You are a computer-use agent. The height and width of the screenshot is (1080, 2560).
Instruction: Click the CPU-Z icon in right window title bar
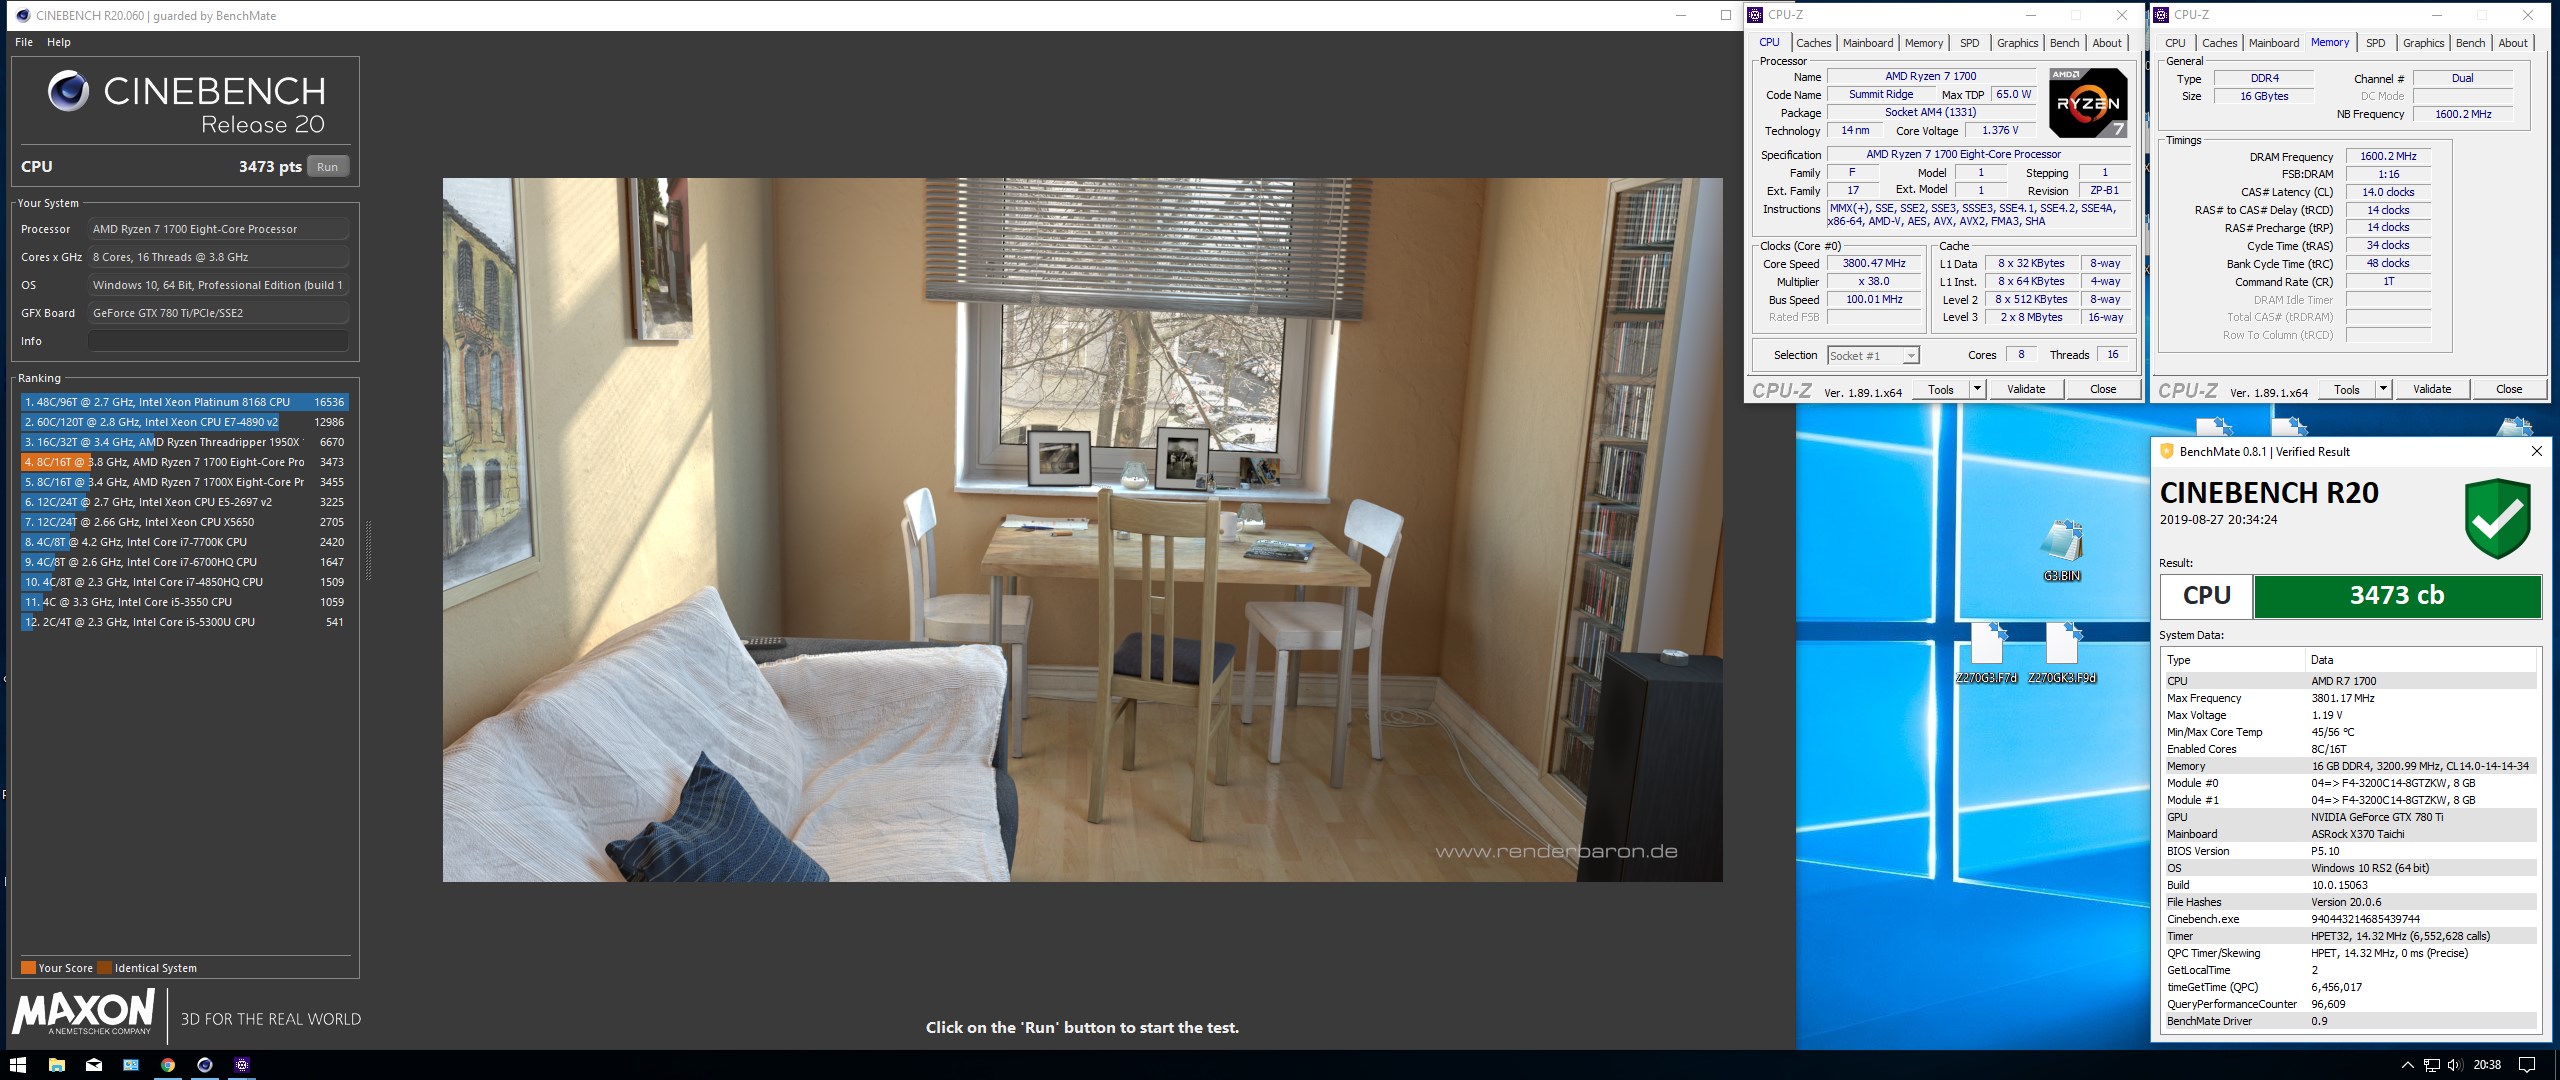(2161, 15)
